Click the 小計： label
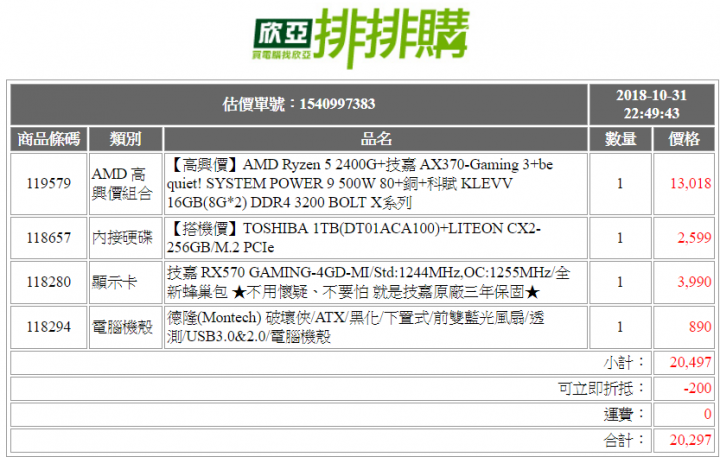Image resolution: width=720 pixels, height=457 pixels. click(x=624, y=363)
